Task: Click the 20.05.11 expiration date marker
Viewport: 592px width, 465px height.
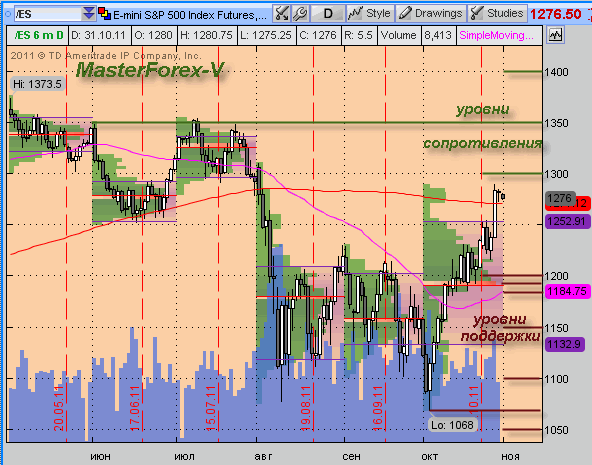Action: click(x=59, y=408)
